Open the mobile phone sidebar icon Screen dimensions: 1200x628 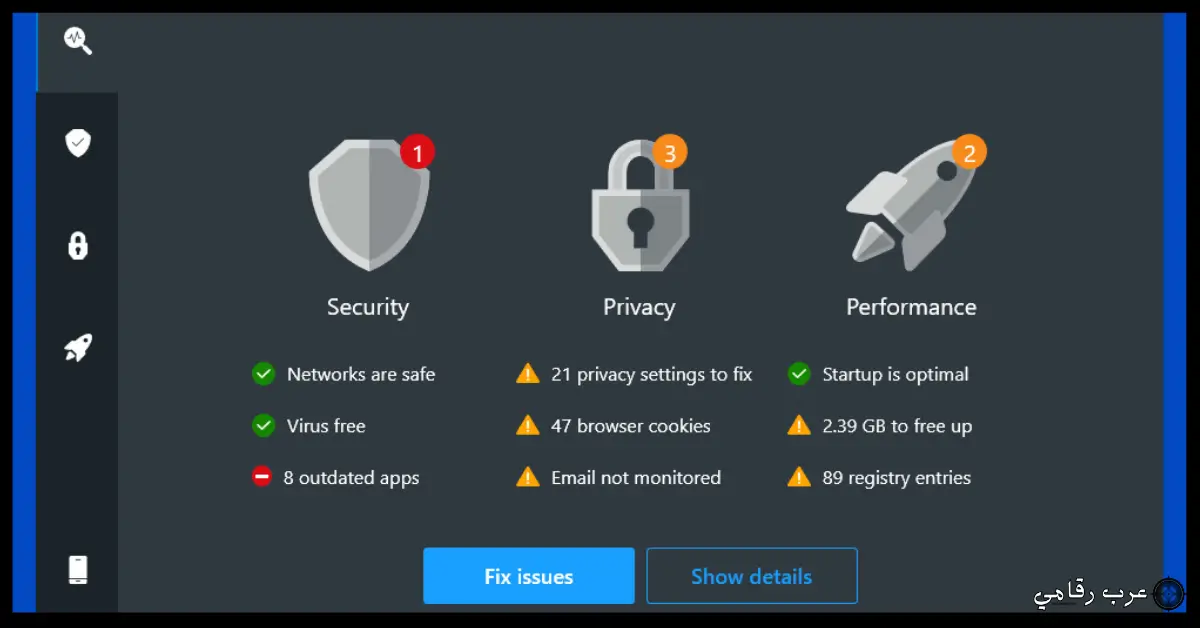tap(78, 569)
